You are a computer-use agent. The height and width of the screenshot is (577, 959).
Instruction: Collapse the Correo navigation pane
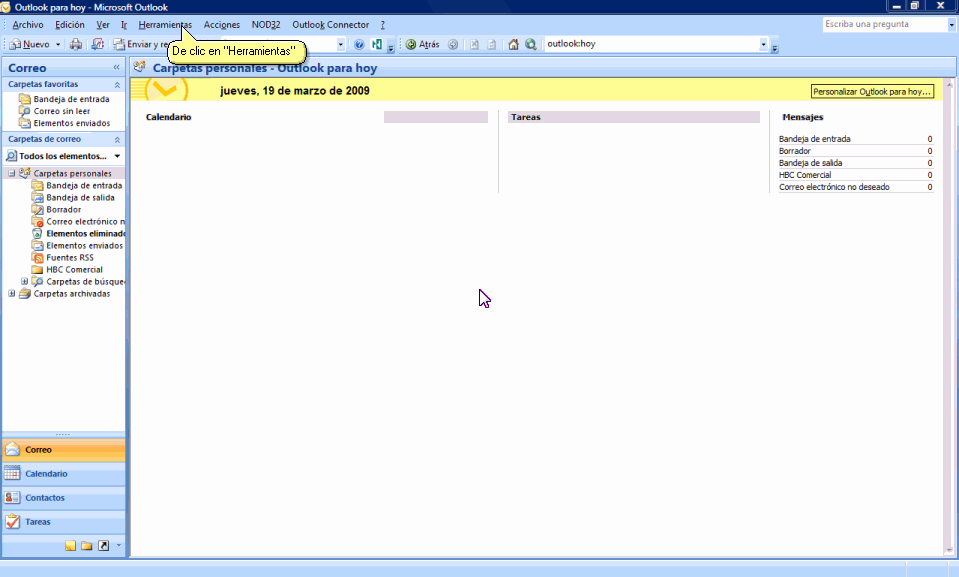(x=116, y=67)
